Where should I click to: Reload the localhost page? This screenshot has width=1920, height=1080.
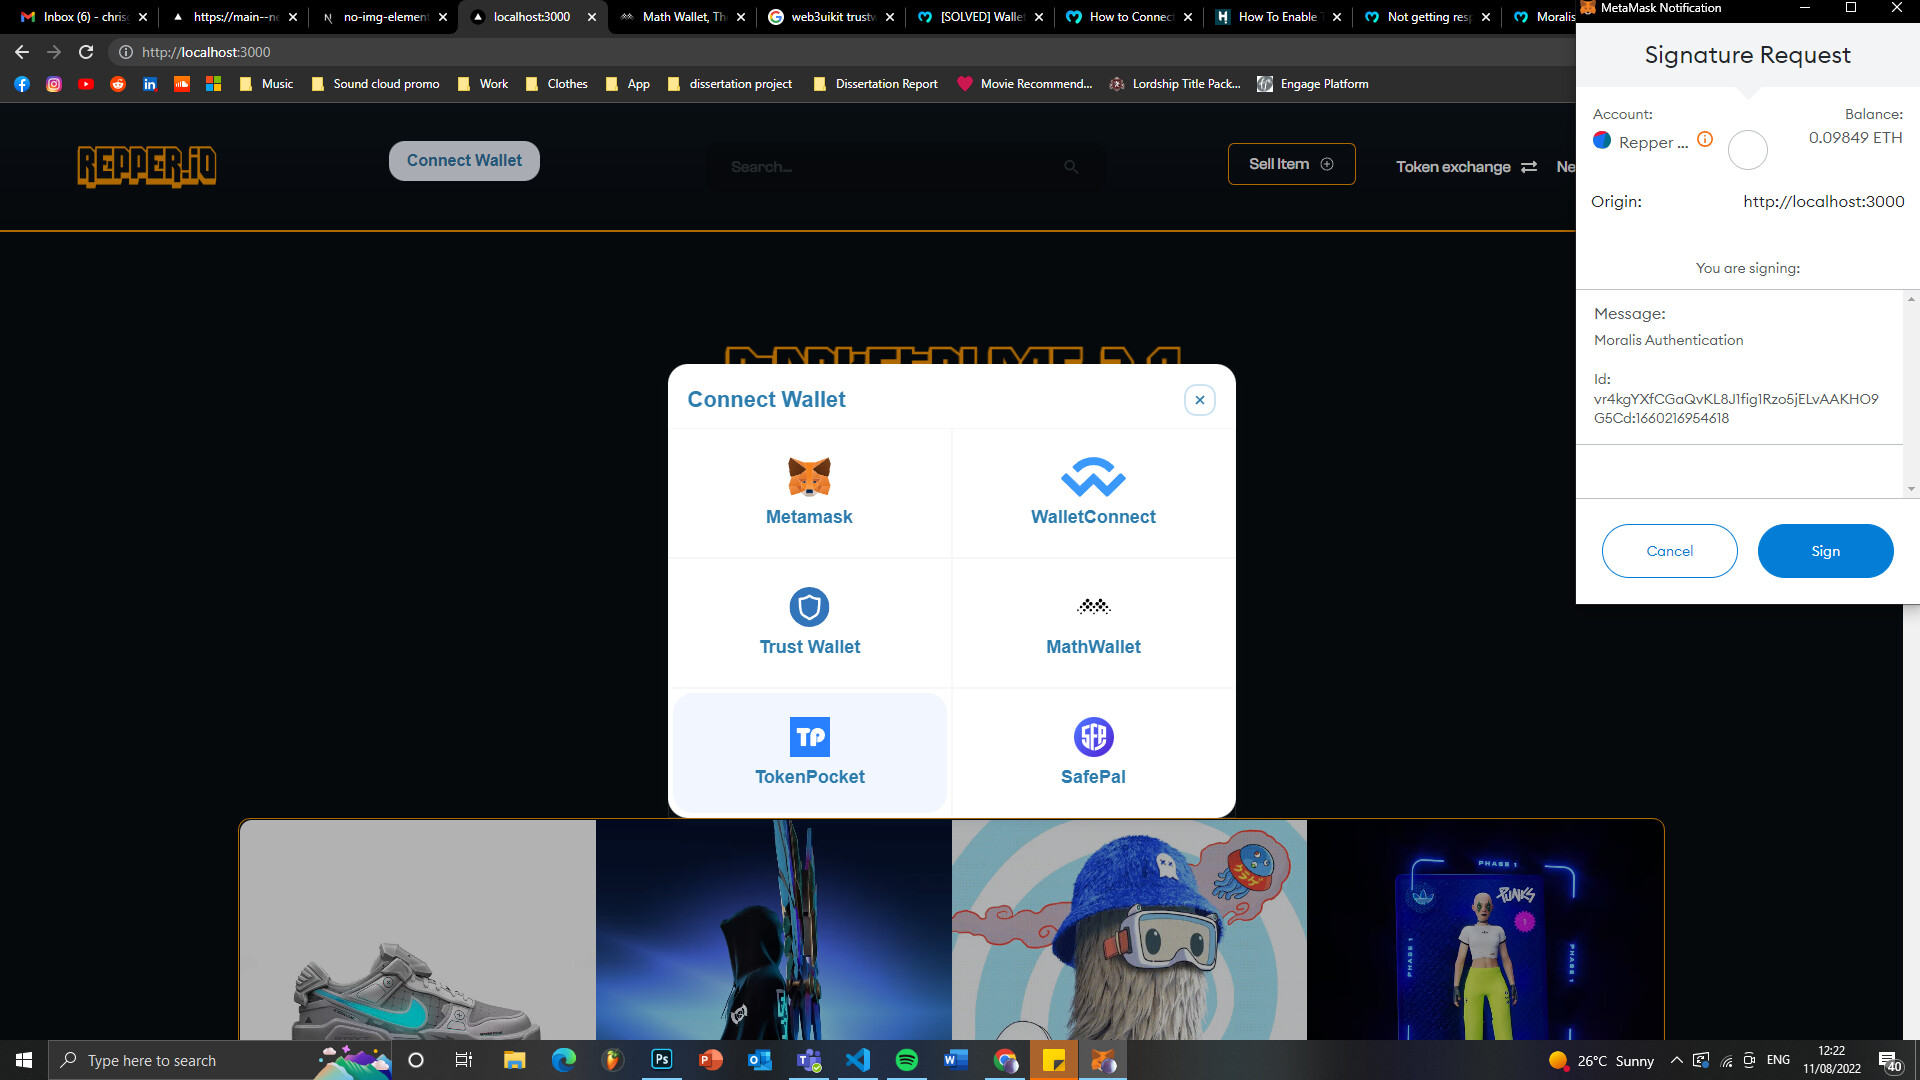click(86, 52)
